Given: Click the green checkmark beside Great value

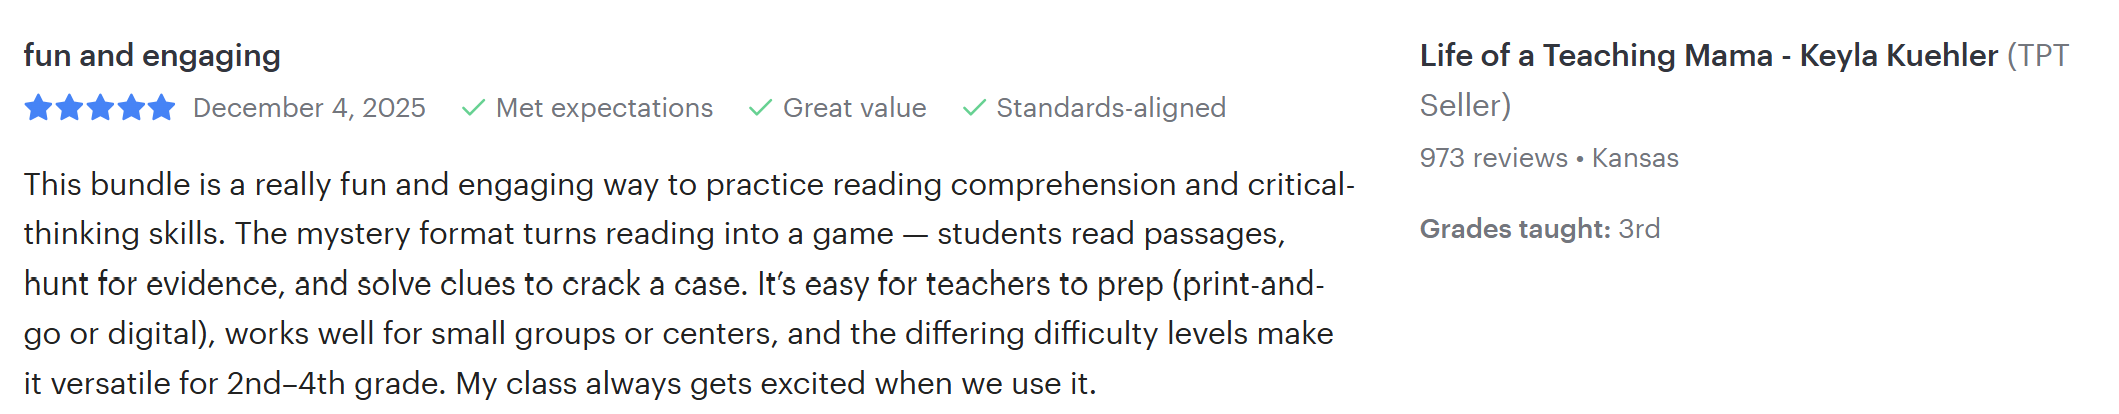Looking at the screenshot, I should click(760, 108).
